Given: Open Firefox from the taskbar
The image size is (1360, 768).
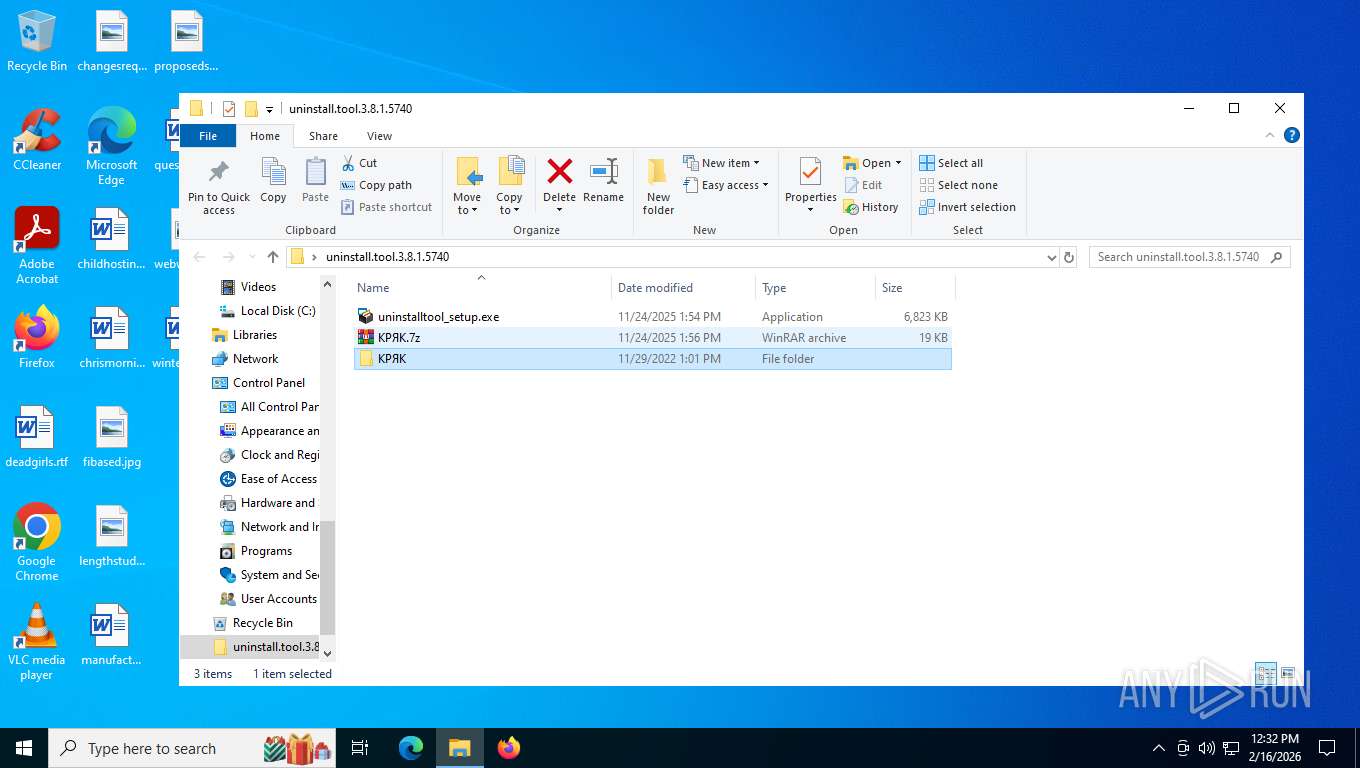Looking at the screenshot, I should click(509, 748).
